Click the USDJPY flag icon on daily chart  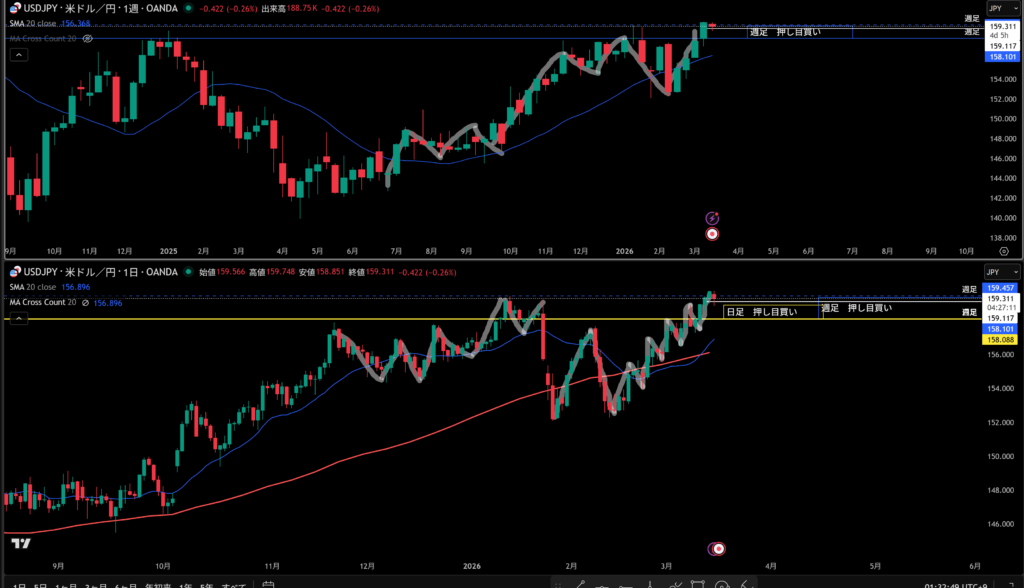pyautogui.click(x=14, y=272)
